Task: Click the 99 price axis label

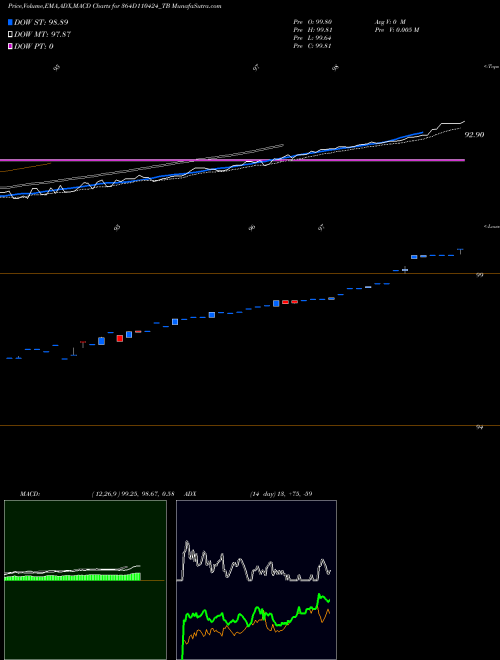Action: (480, 275)
